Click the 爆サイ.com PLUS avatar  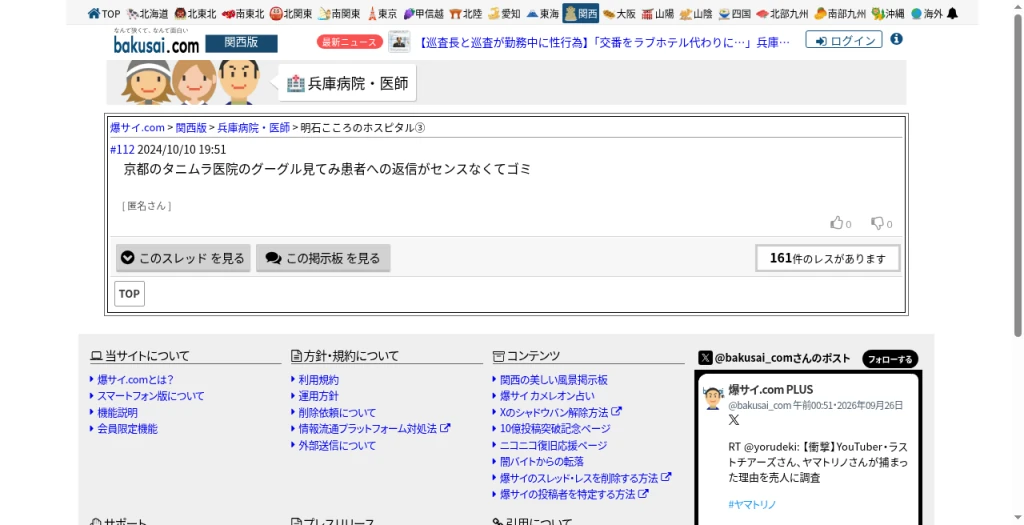(713, 397)
